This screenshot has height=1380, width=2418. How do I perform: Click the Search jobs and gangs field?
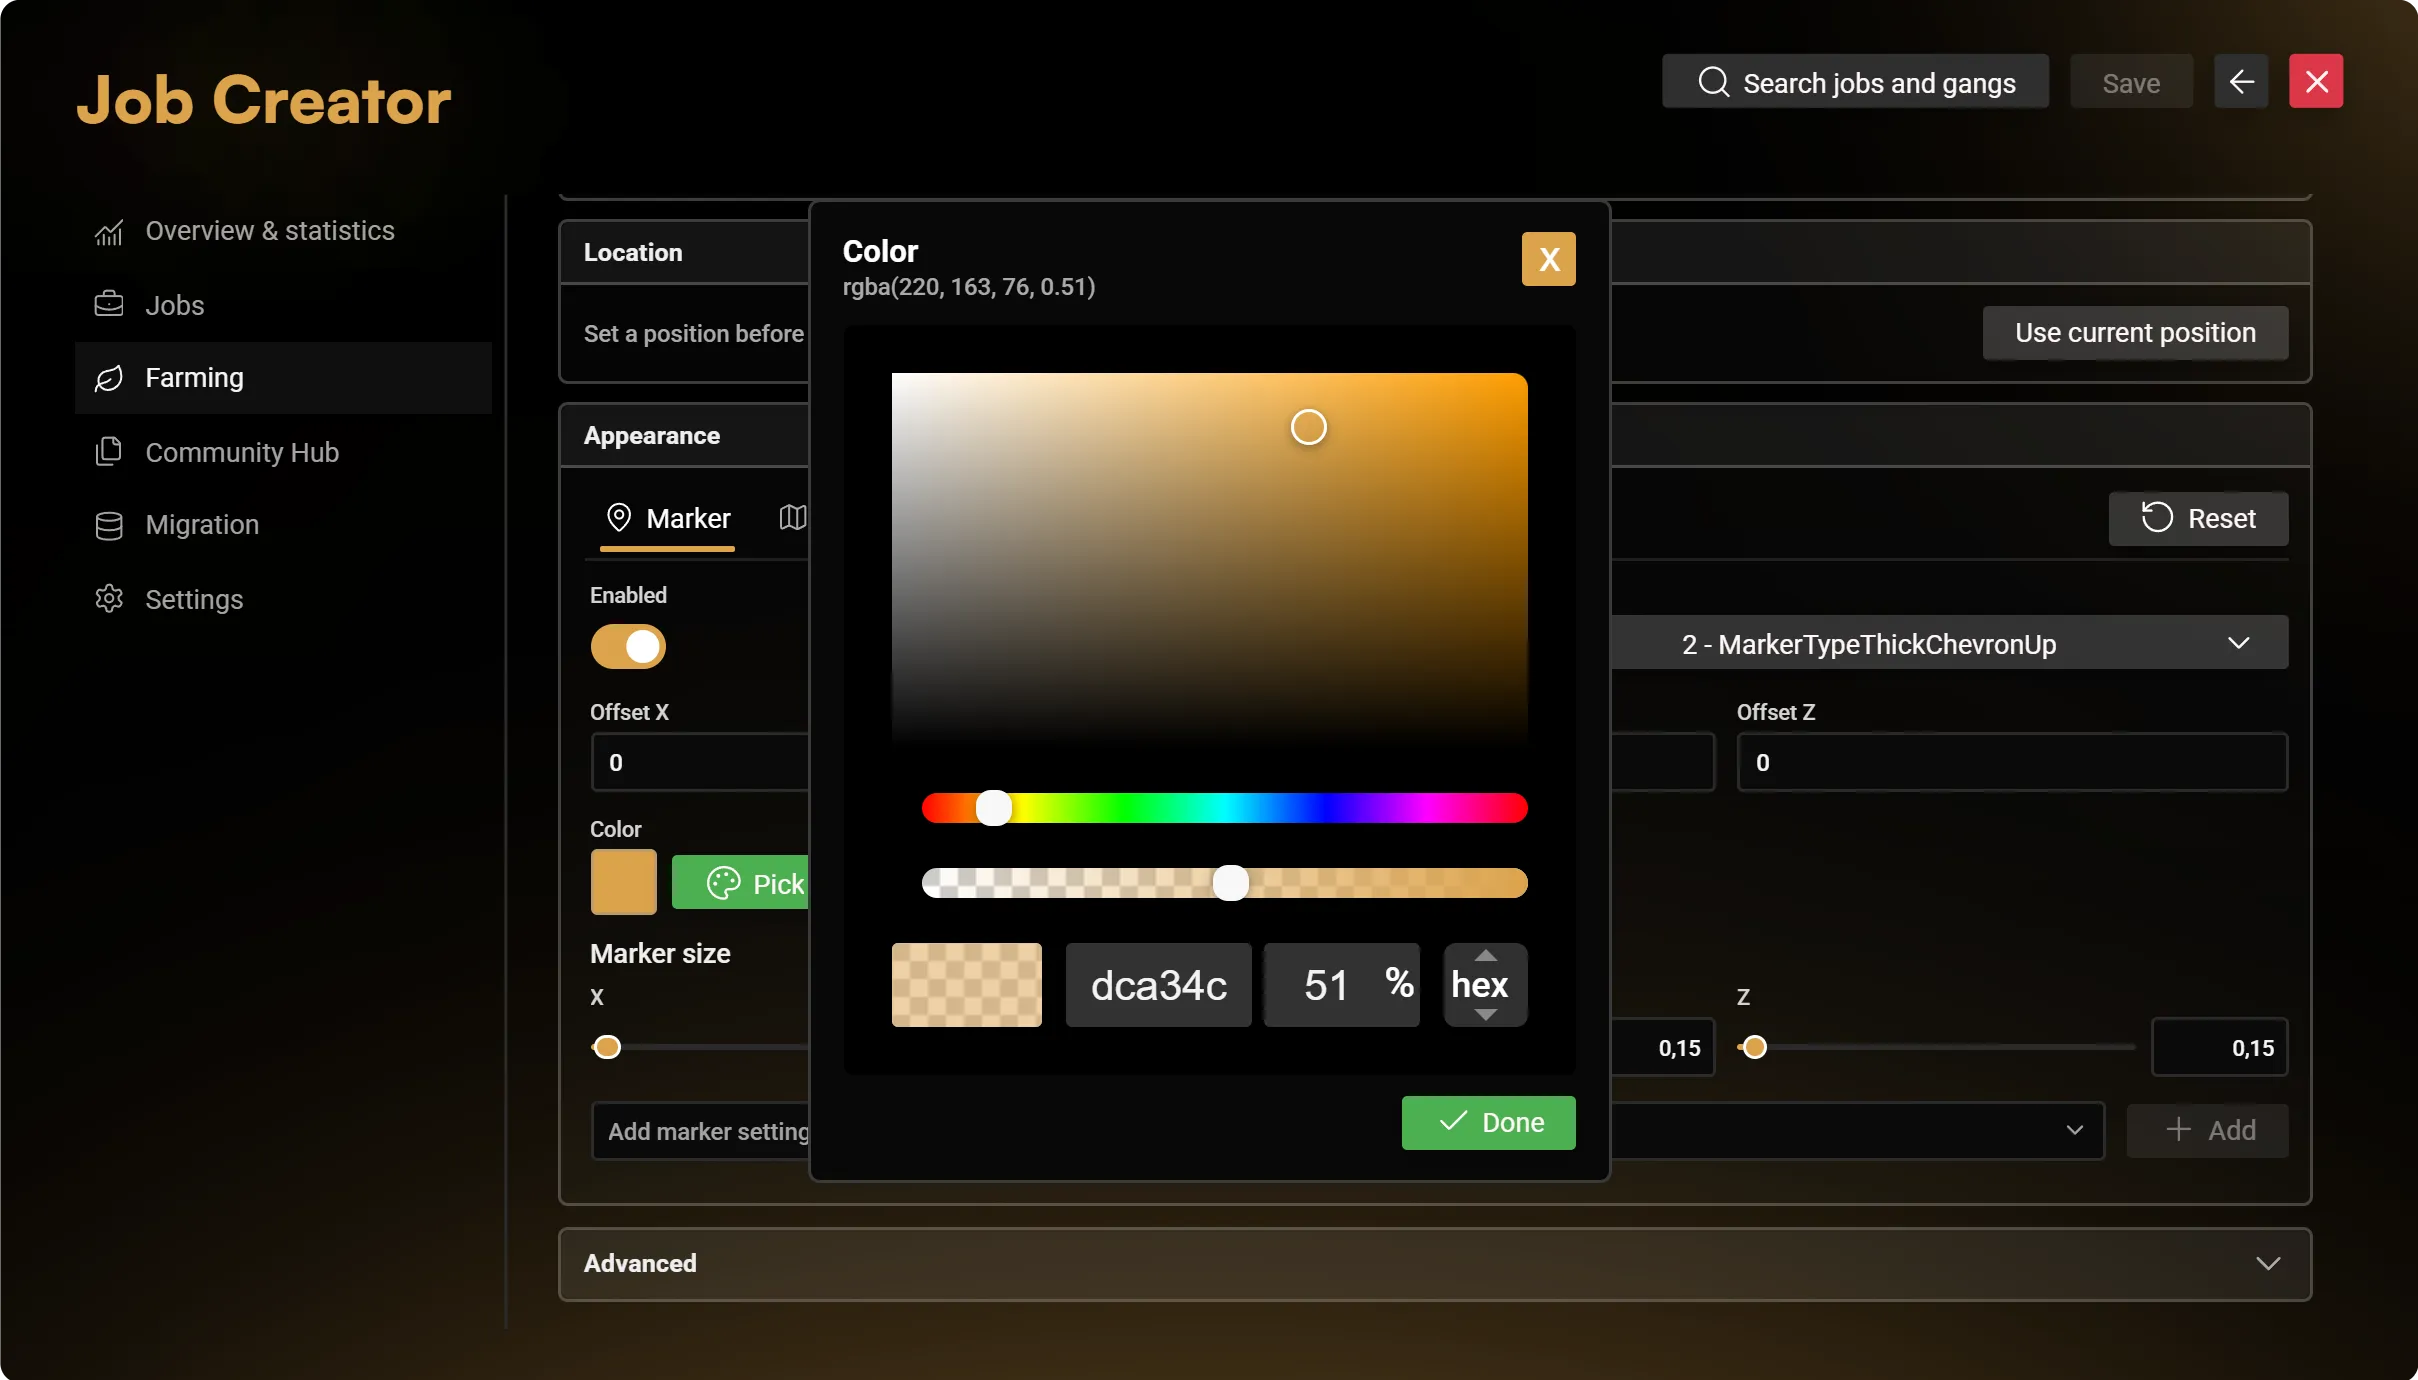click(x=1855, y=82)
